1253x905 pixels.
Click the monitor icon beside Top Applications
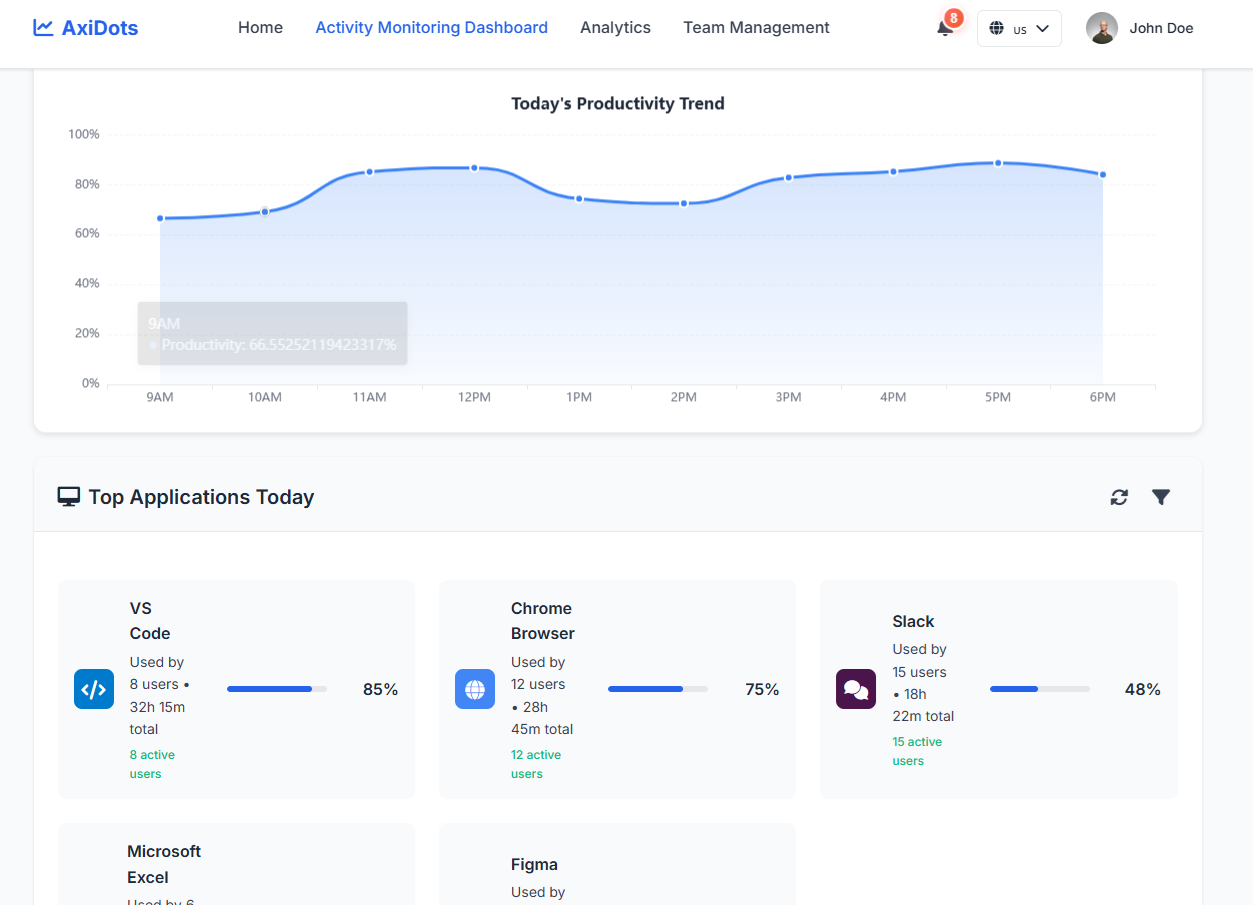[x=68, y=497]
